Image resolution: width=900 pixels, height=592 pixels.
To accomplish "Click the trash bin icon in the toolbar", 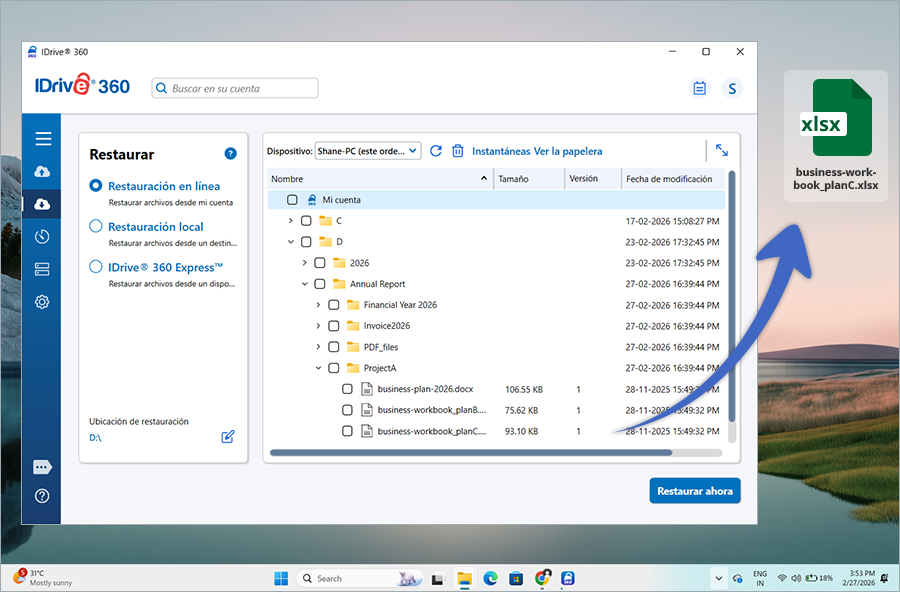I will (458, 151).
